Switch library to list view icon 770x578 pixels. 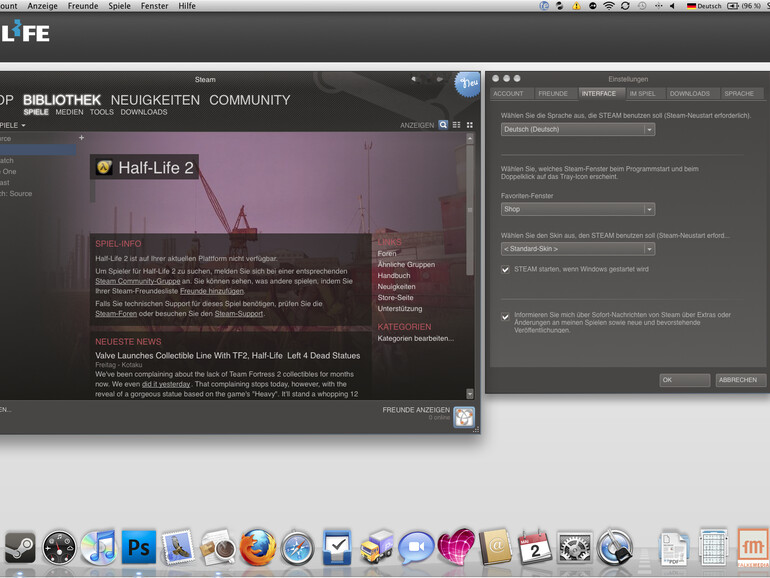coord(456,125)
